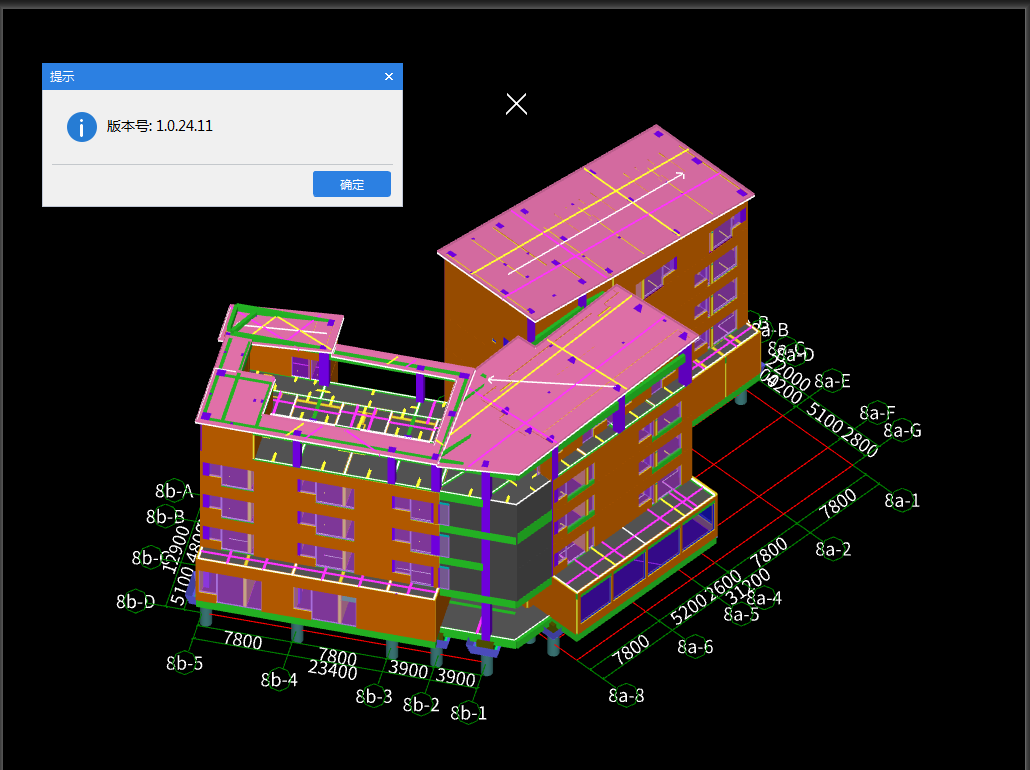The height and width of the screenshot is (770, 1030).
Task: Click the 5200 dimension text
Action: [688, 608]
